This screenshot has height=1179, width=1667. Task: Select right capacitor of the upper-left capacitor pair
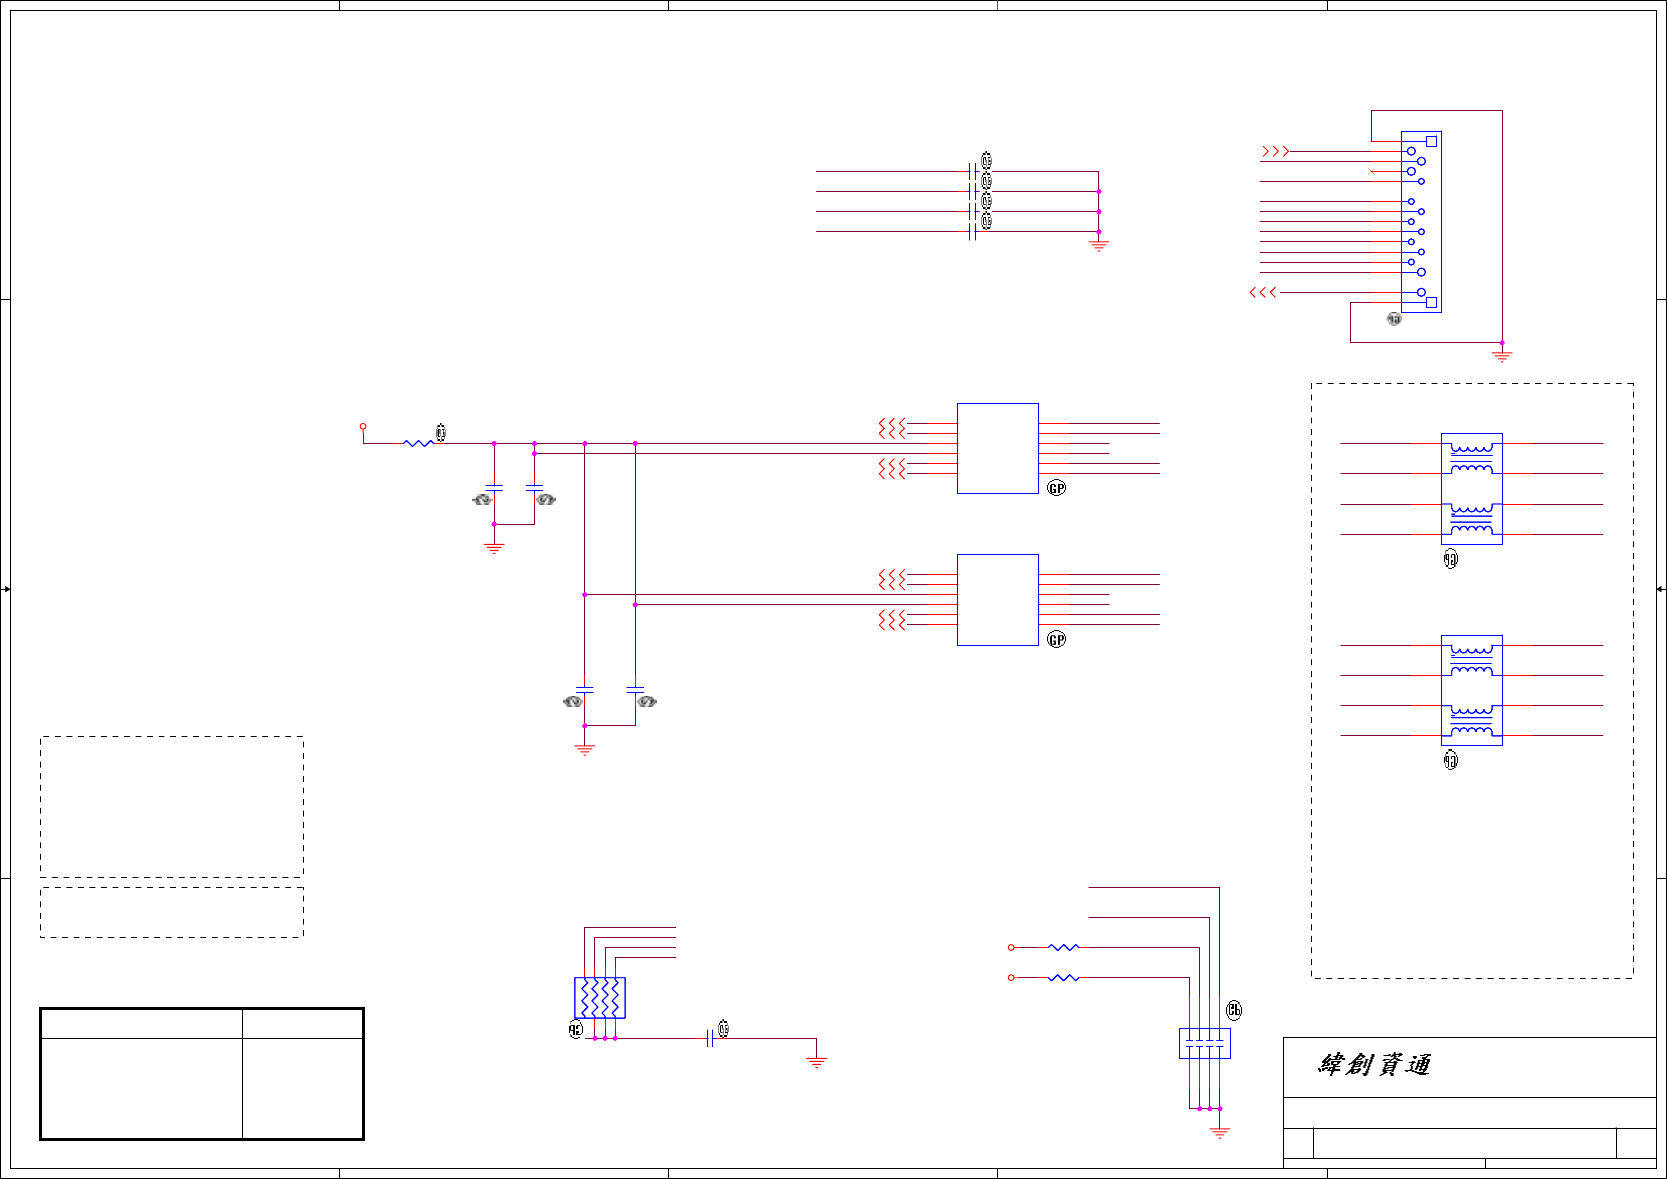534,488
